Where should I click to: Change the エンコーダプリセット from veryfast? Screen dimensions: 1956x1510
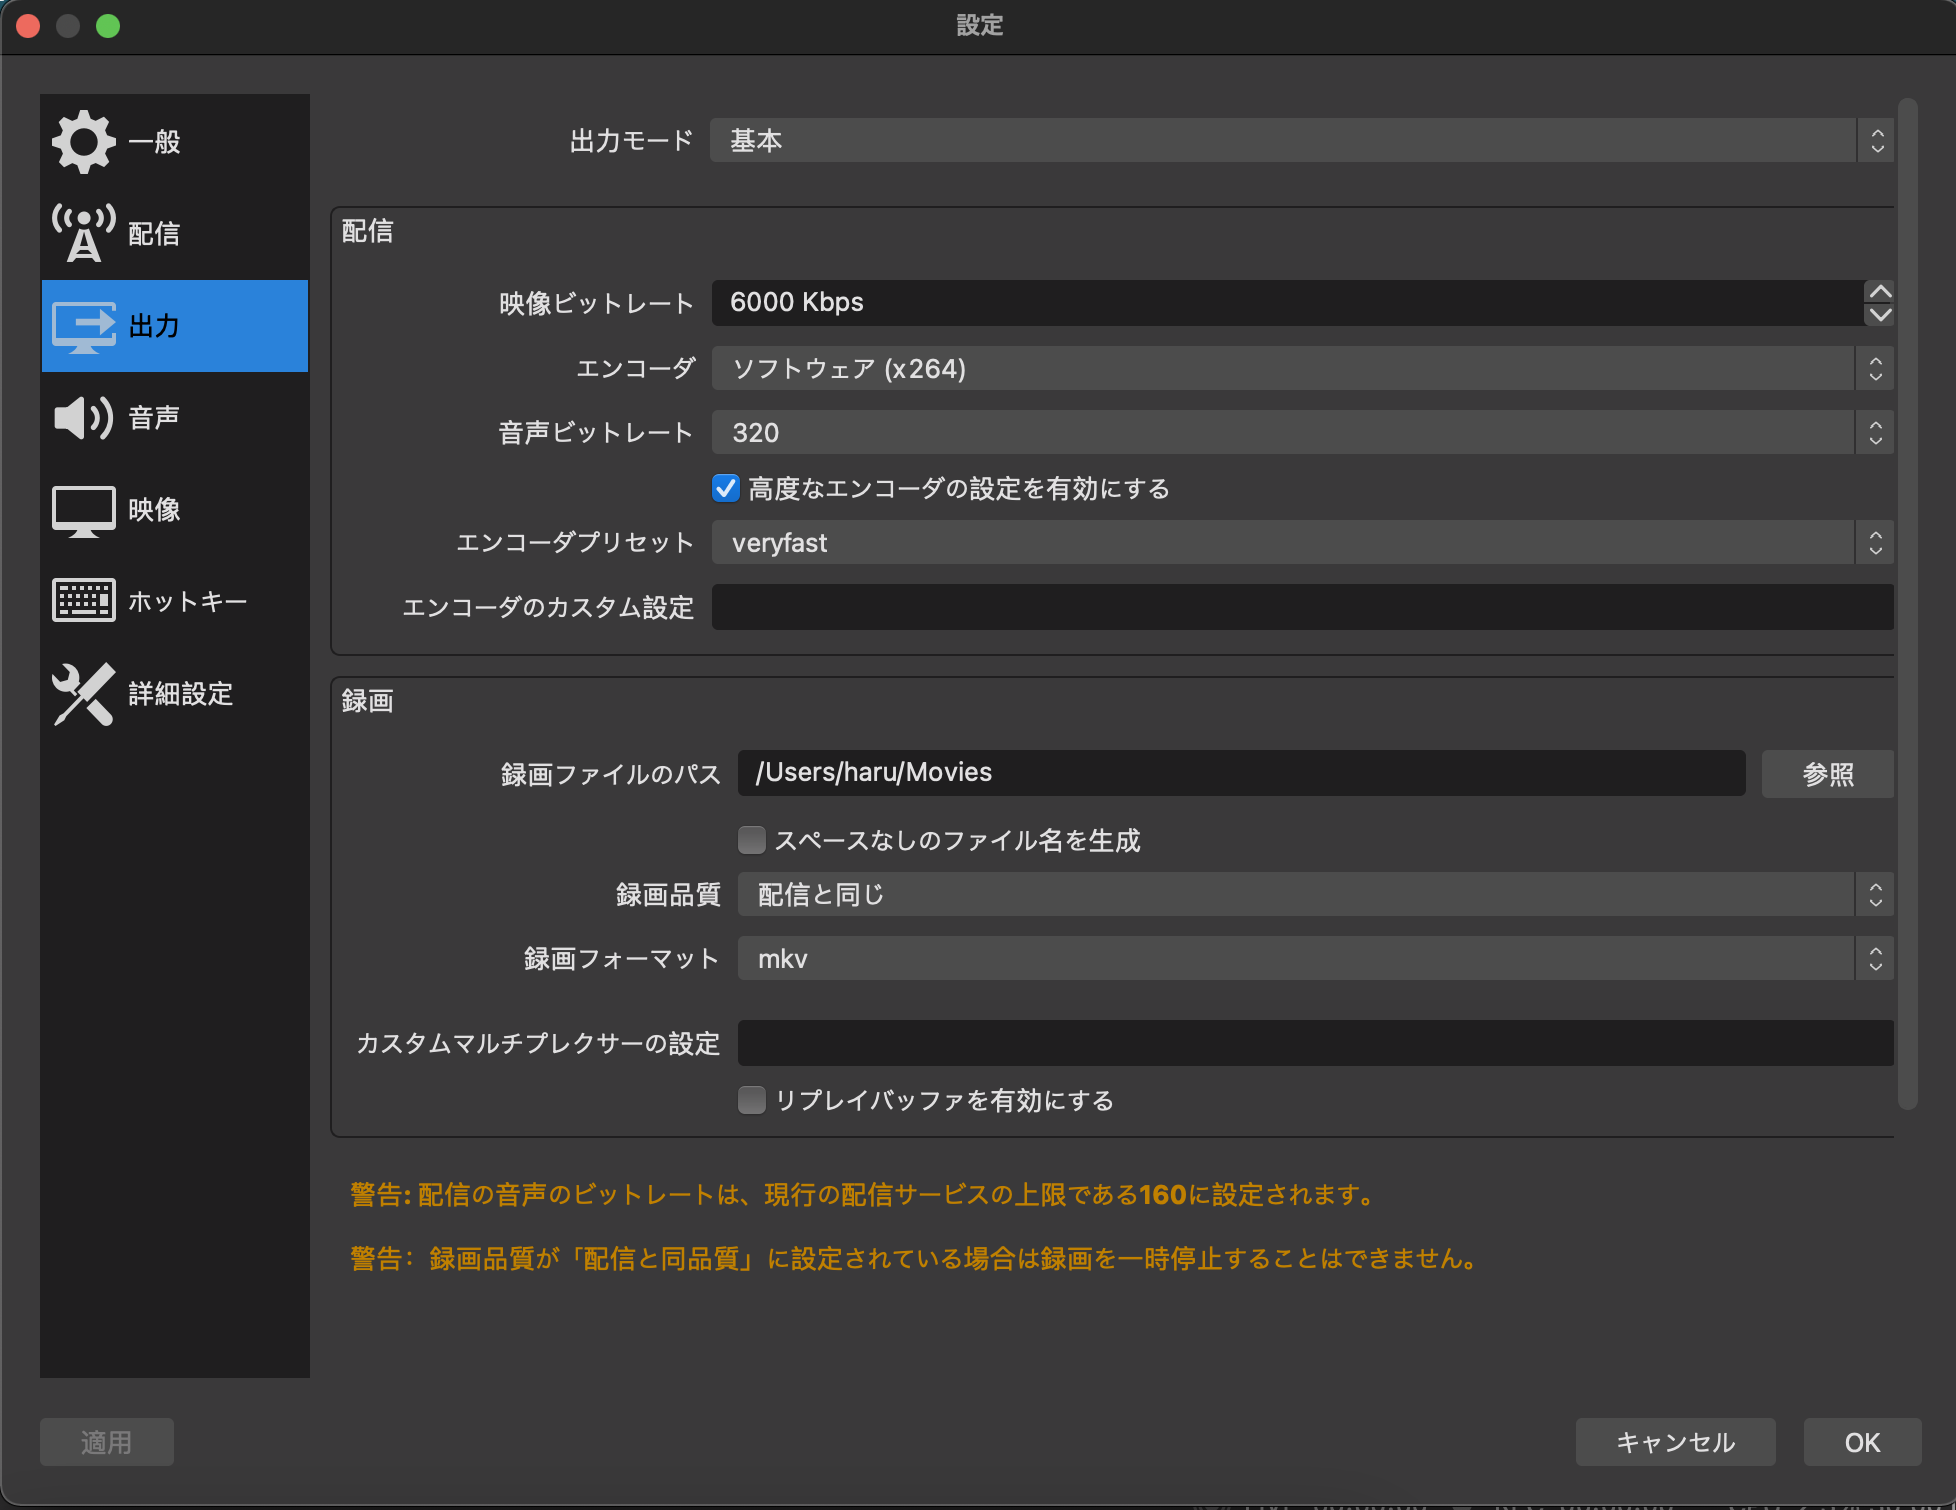(x=1298, y=542)
